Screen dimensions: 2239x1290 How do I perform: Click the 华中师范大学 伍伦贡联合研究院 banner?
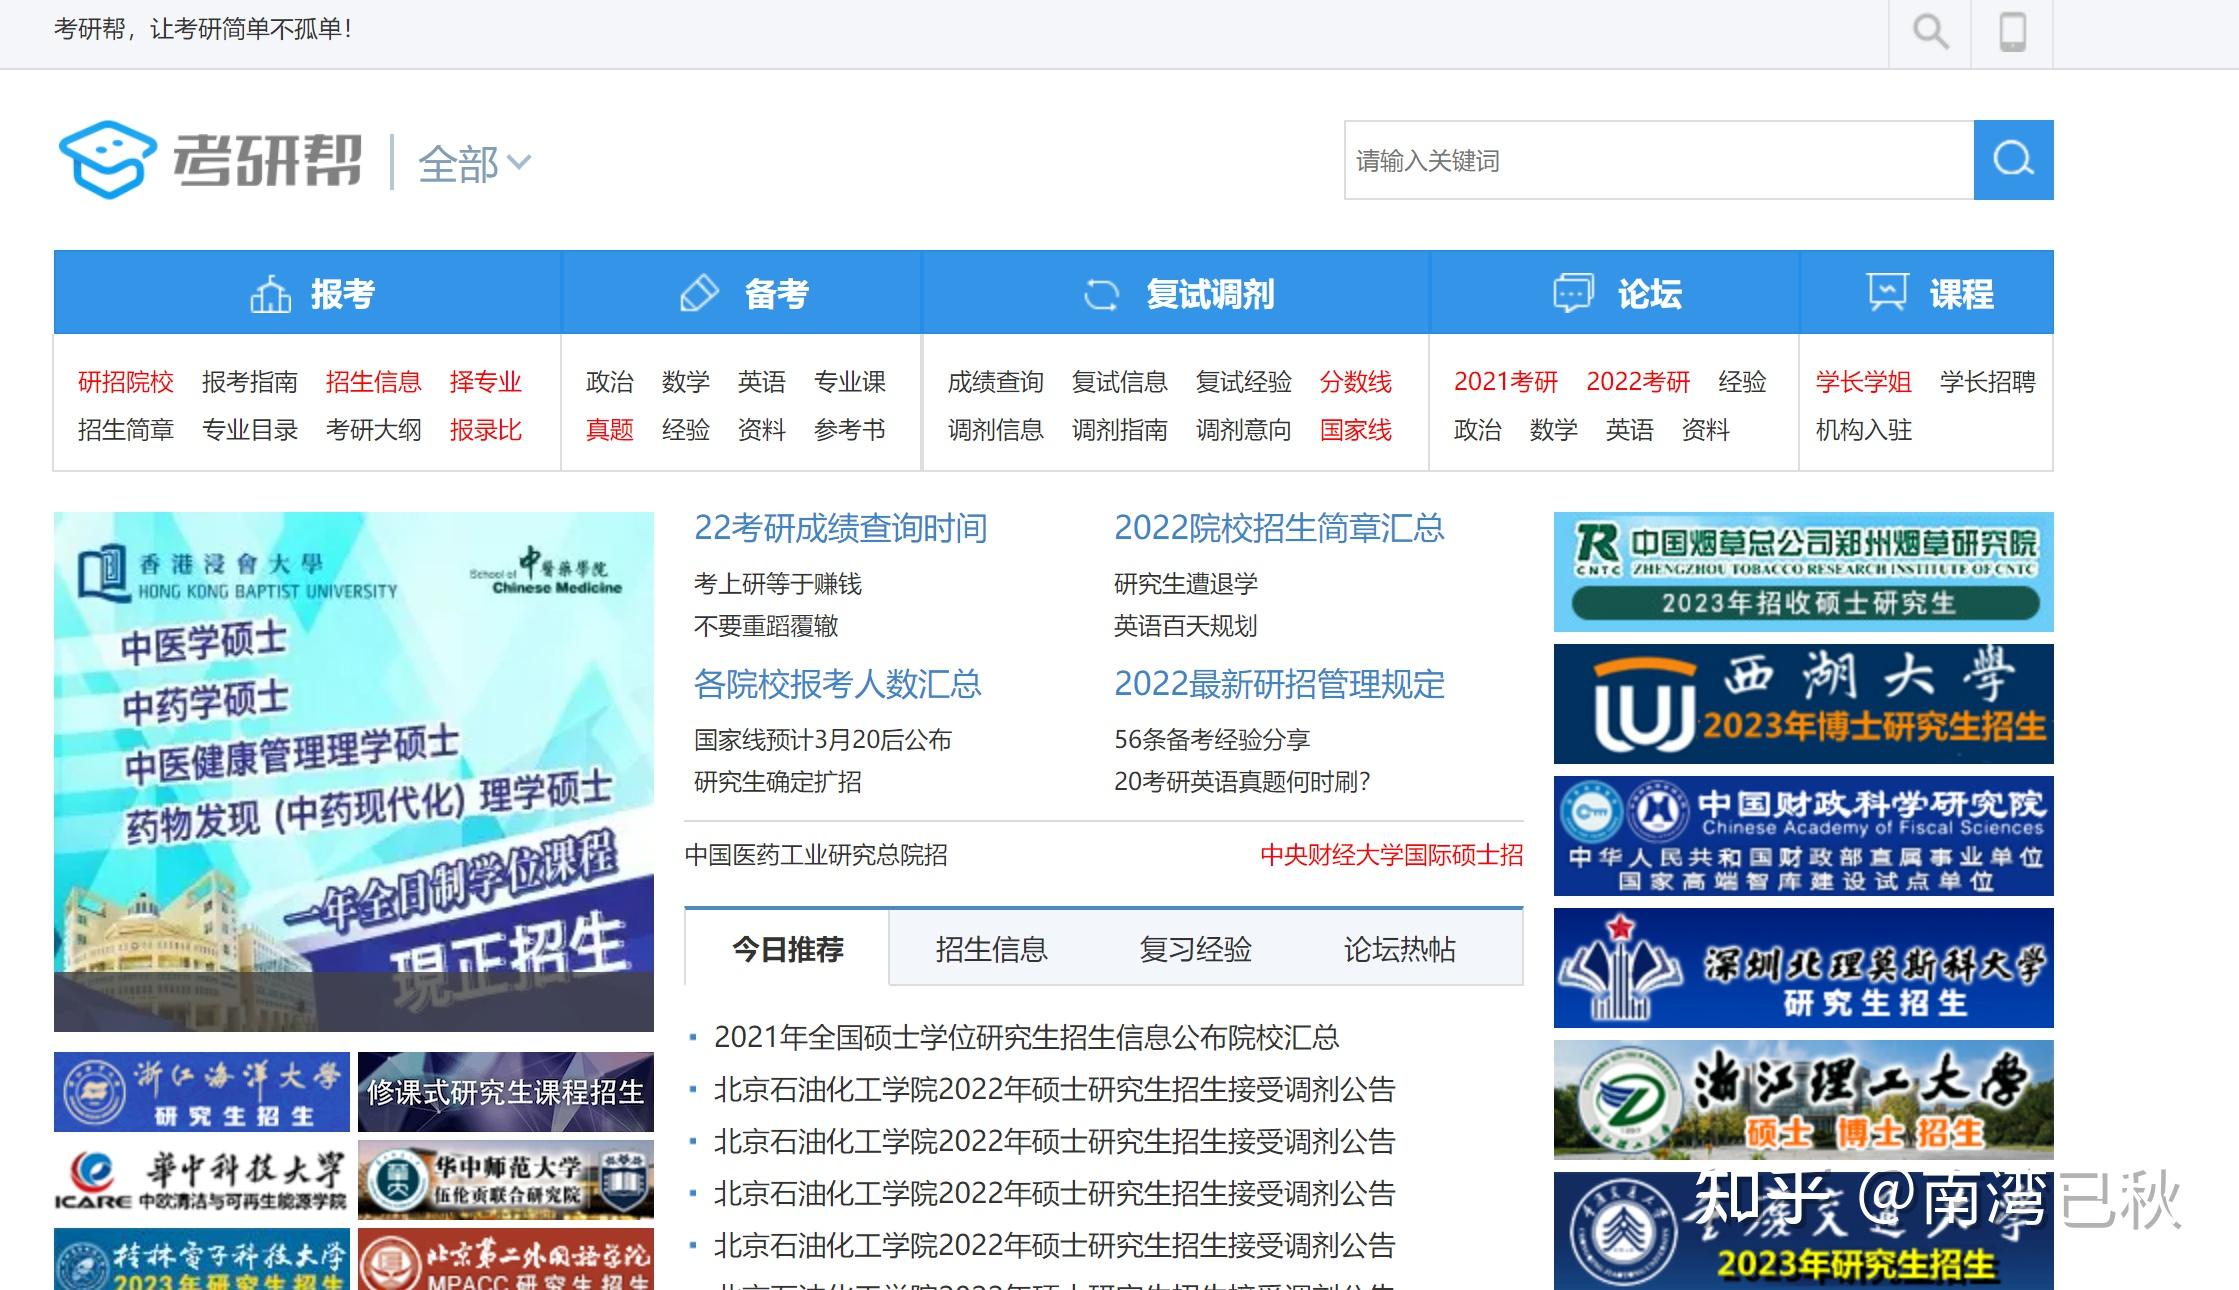(506, 1180)
